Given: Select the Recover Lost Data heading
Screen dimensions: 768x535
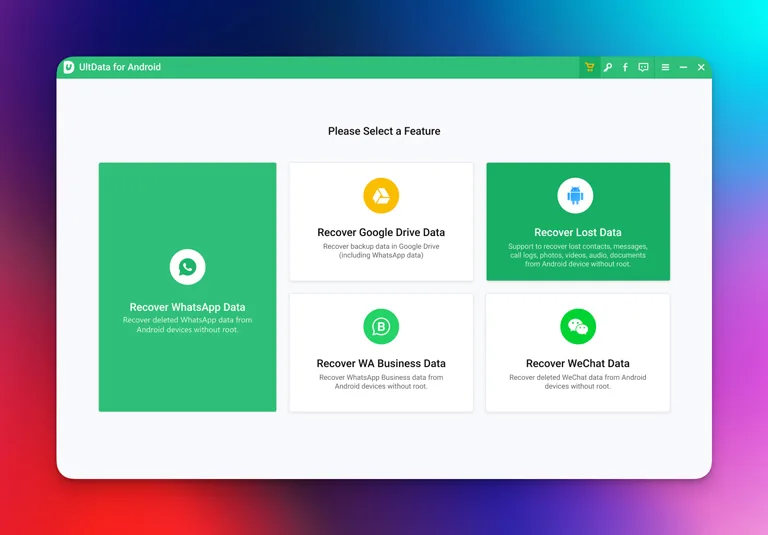Looking at the screenshot, I should pos(578,232).
